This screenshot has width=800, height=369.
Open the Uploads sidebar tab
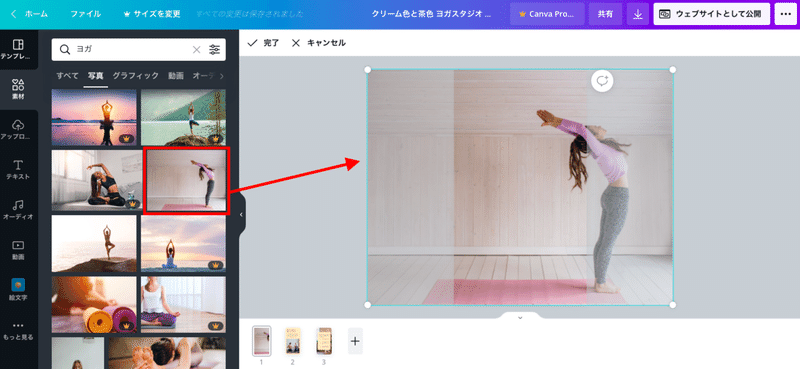click(x=18, y=130)
